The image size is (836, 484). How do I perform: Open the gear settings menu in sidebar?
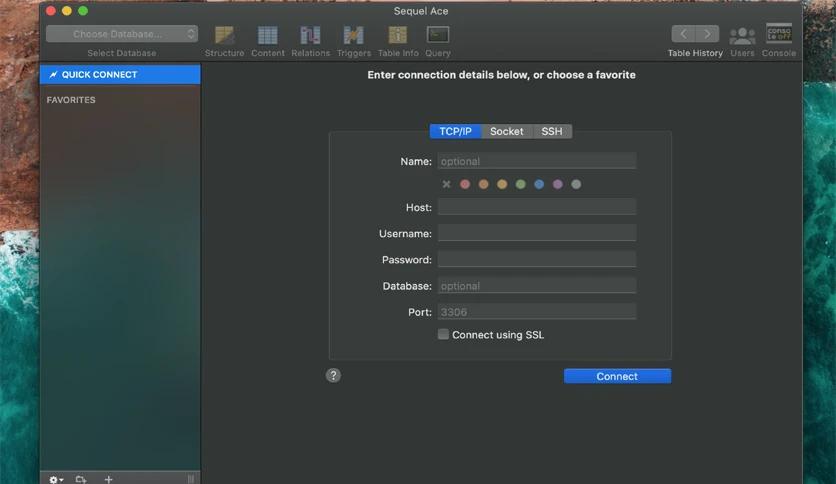[x=56, y=479]
